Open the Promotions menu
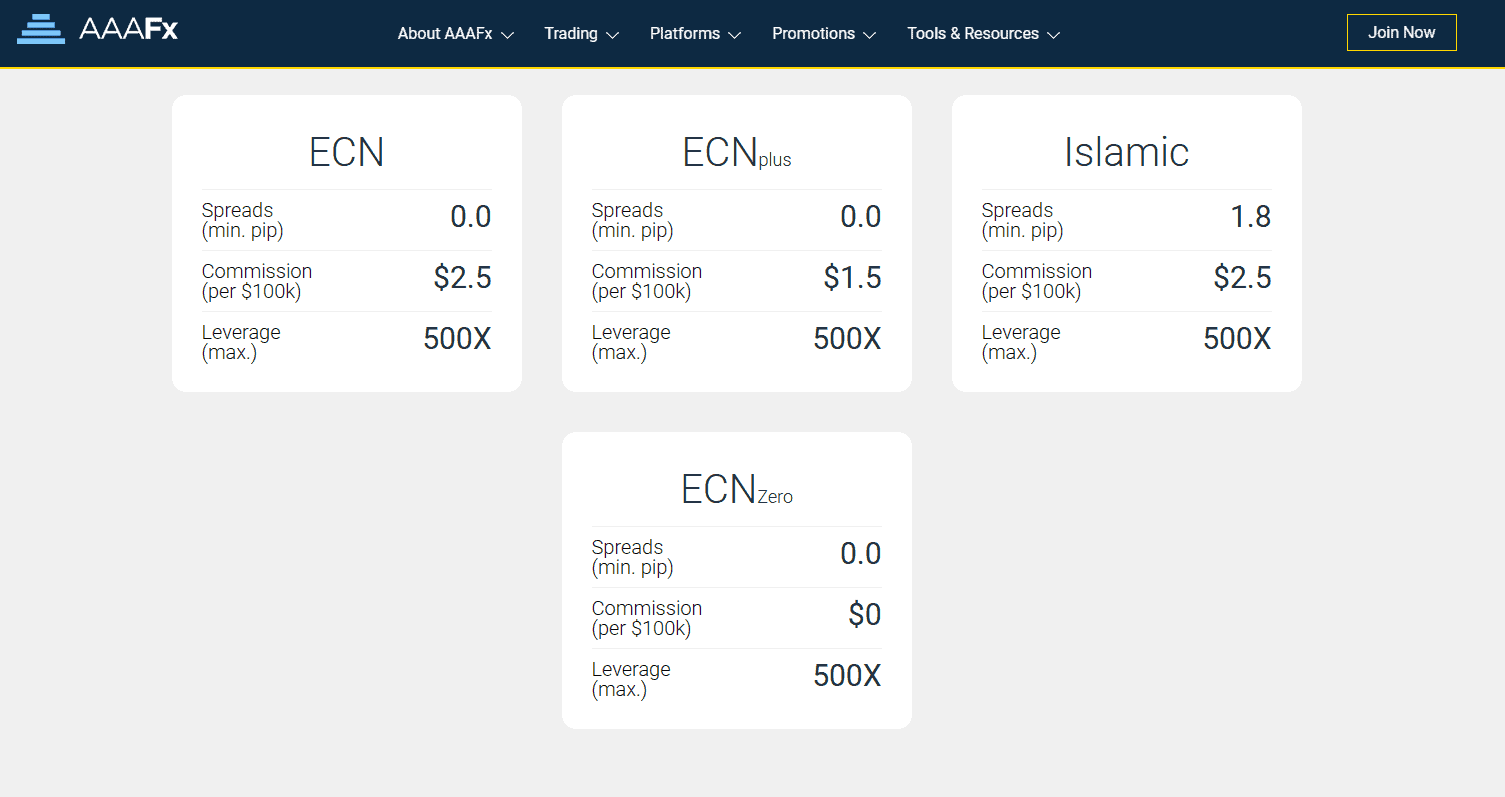This screenshot has height=797, width=1505. pos(813,34)
